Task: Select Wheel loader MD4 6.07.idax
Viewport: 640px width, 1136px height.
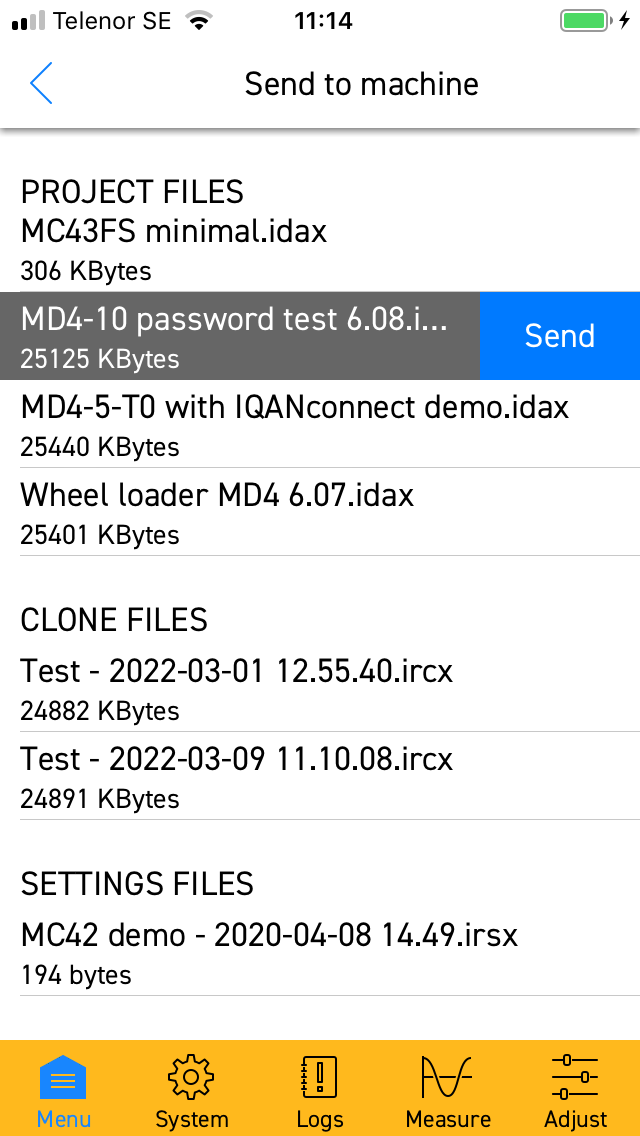Action: point(320,511)
